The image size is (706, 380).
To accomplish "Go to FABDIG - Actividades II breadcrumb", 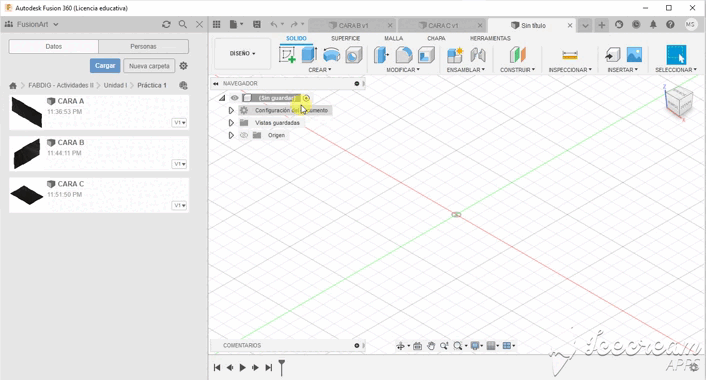I will point(61,85).
